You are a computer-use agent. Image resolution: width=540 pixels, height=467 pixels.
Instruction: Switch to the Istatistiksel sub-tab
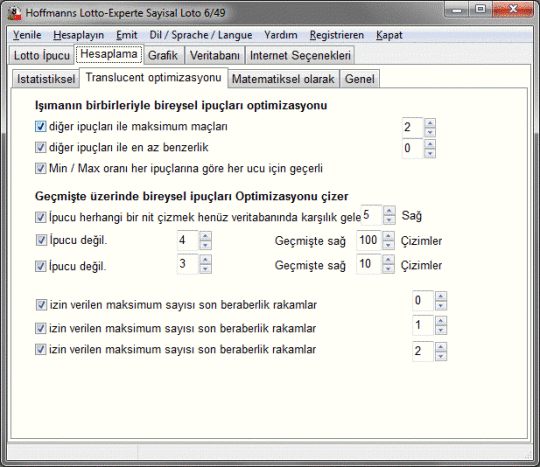click(x=46, y=79)
